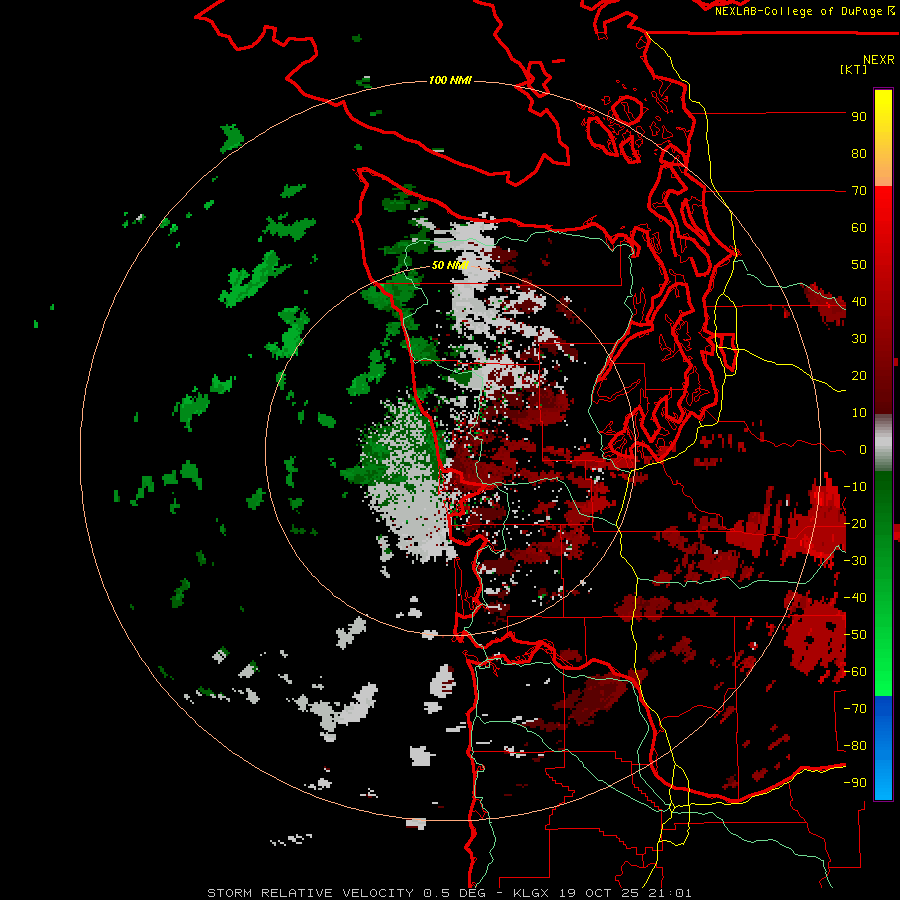This screenshot has height=900, width=900.
Task: Click the -70 scale value
Action: (855, 709)
